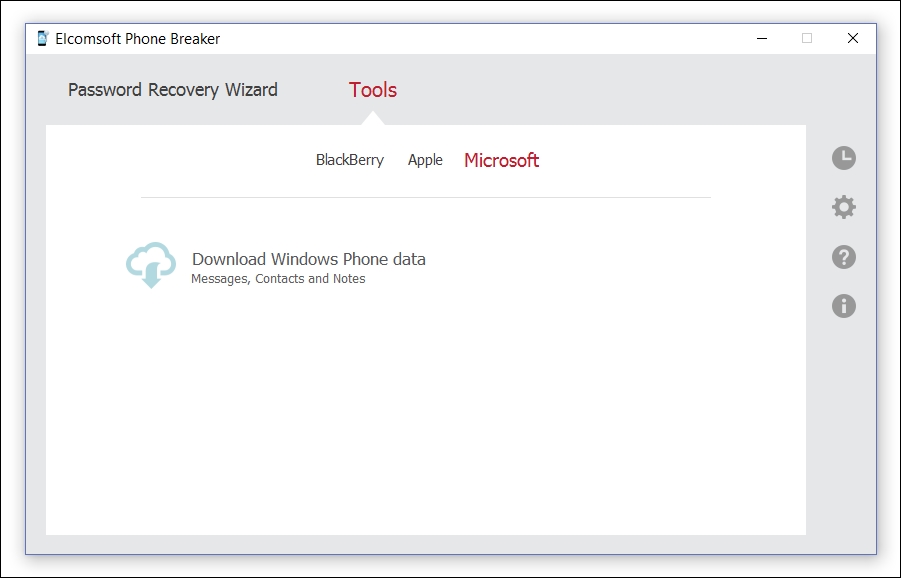
Task: Click the question mark help icon
Action: click(844, 257)
